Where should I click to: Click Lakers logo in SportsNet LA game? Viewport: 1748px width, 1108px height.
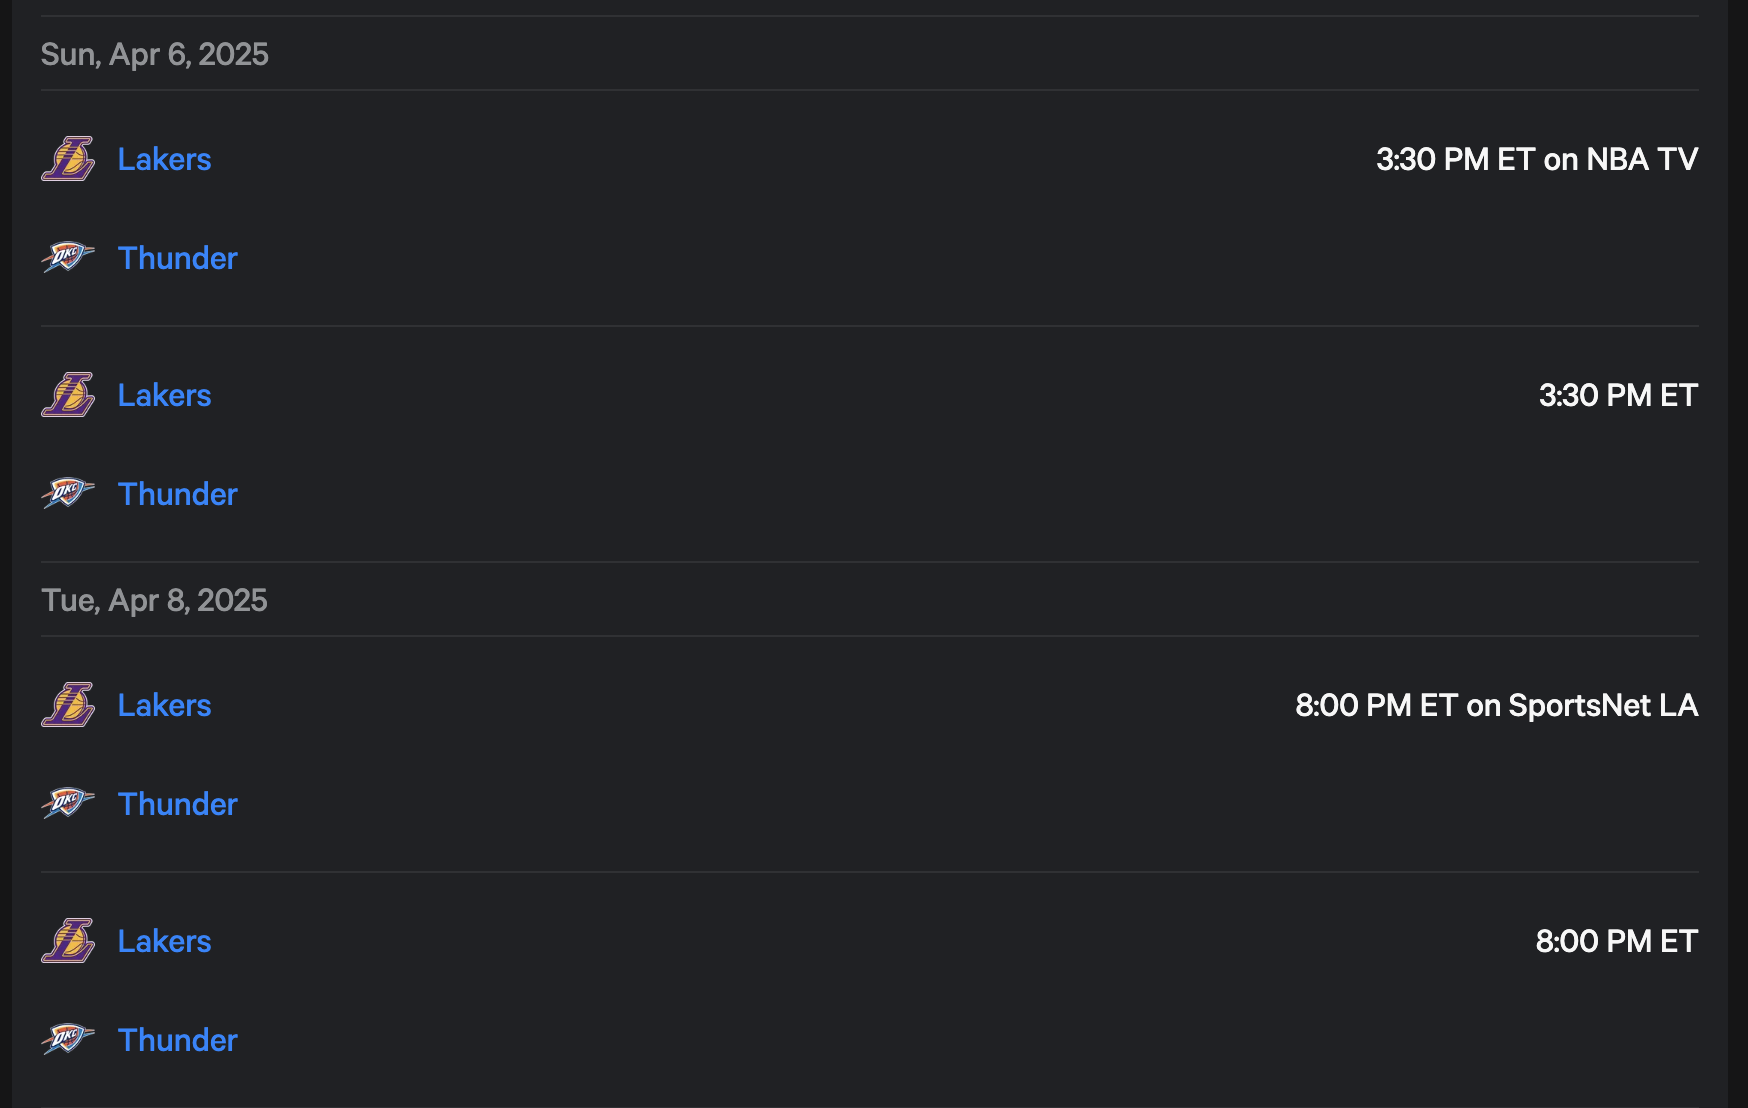68,705
